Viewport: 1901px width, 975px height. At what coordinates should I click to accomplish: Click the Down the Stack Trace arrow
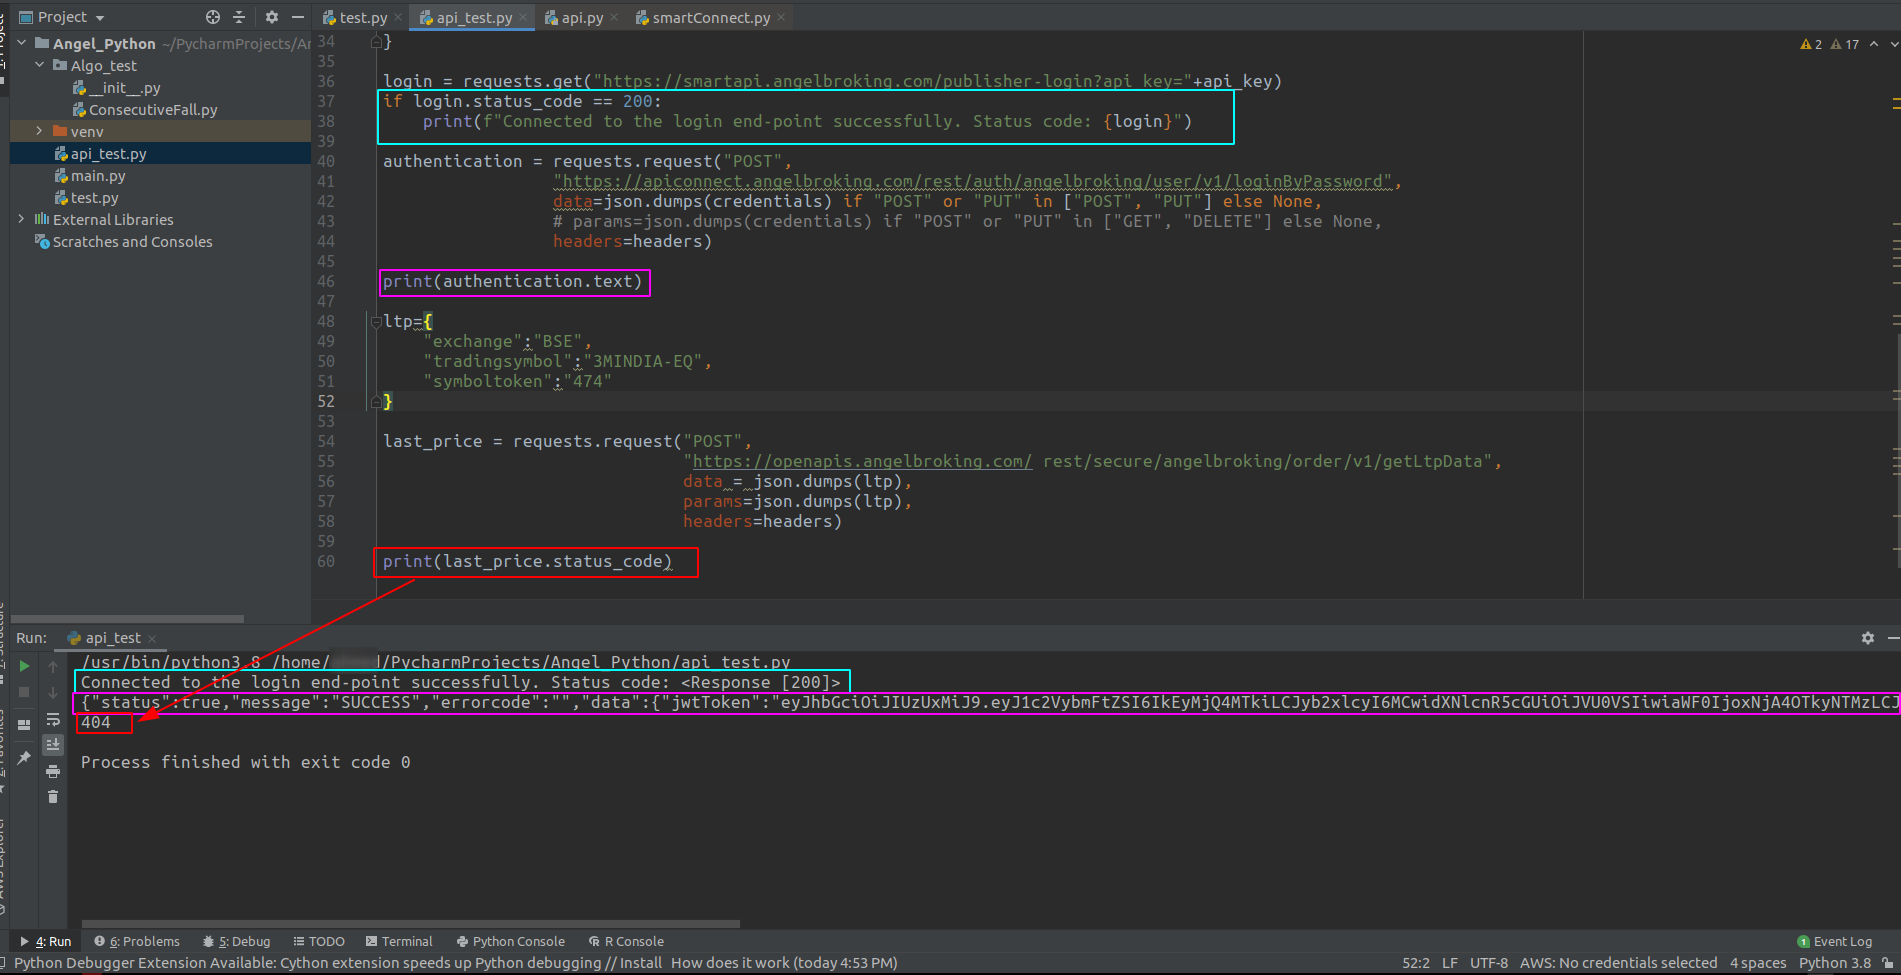coord(53,692)
